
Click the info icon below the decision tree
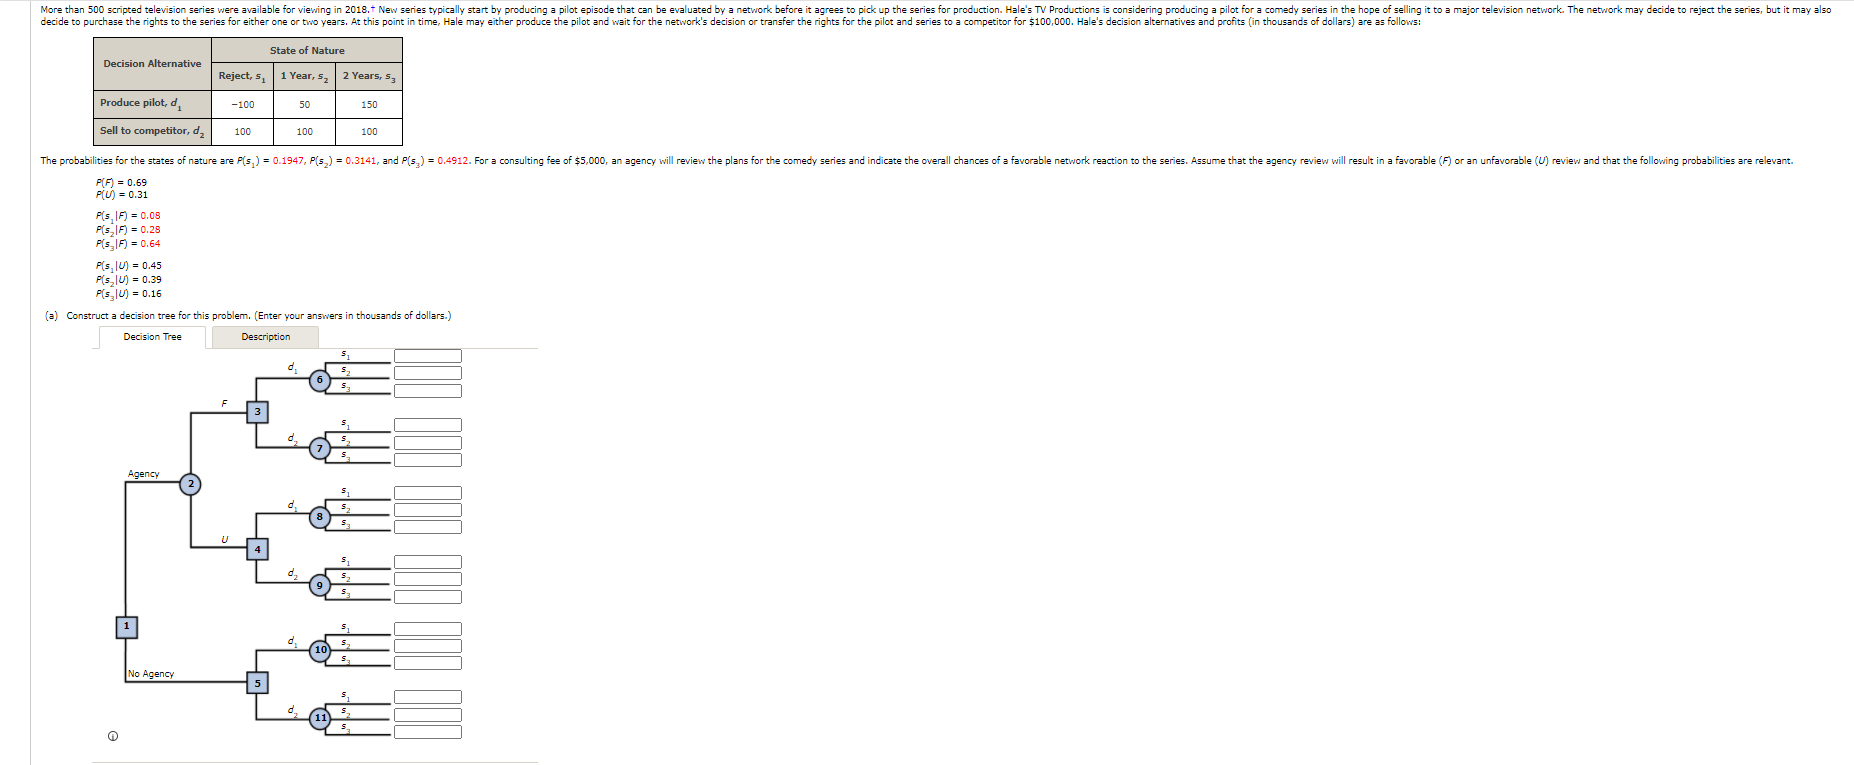(x=113, y=737)
